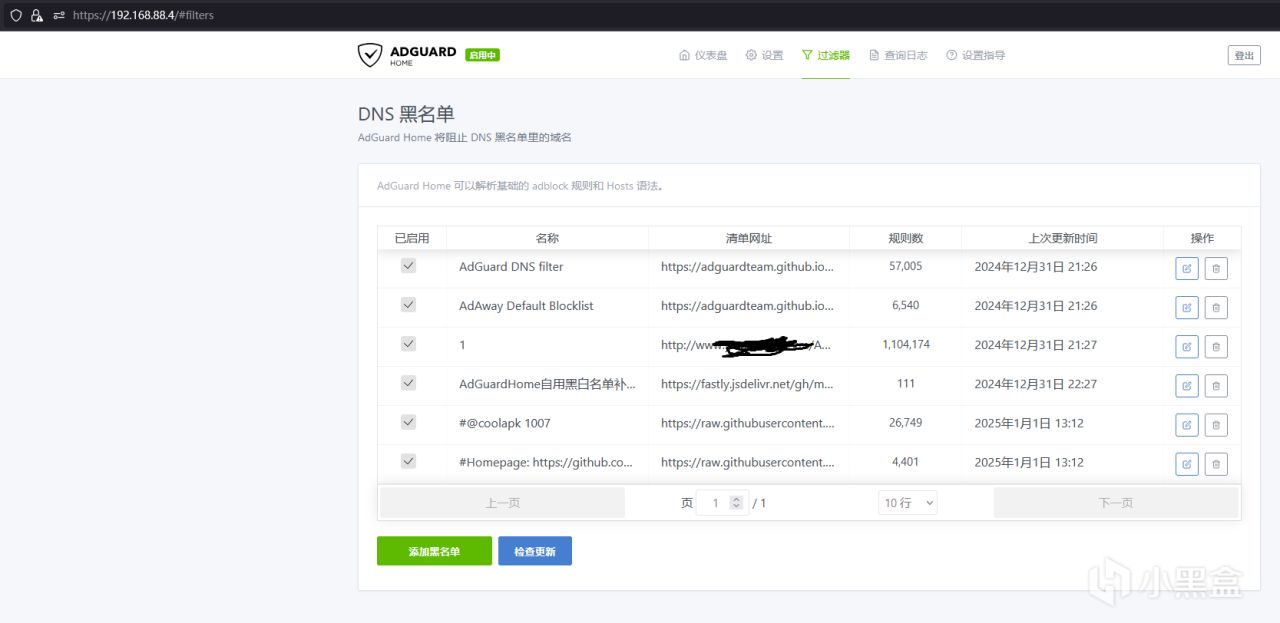This screenshot has height=623, width=1280.
Task: Click the 2024年12月31日 22:27 update time
Action: coord(1036,384)
